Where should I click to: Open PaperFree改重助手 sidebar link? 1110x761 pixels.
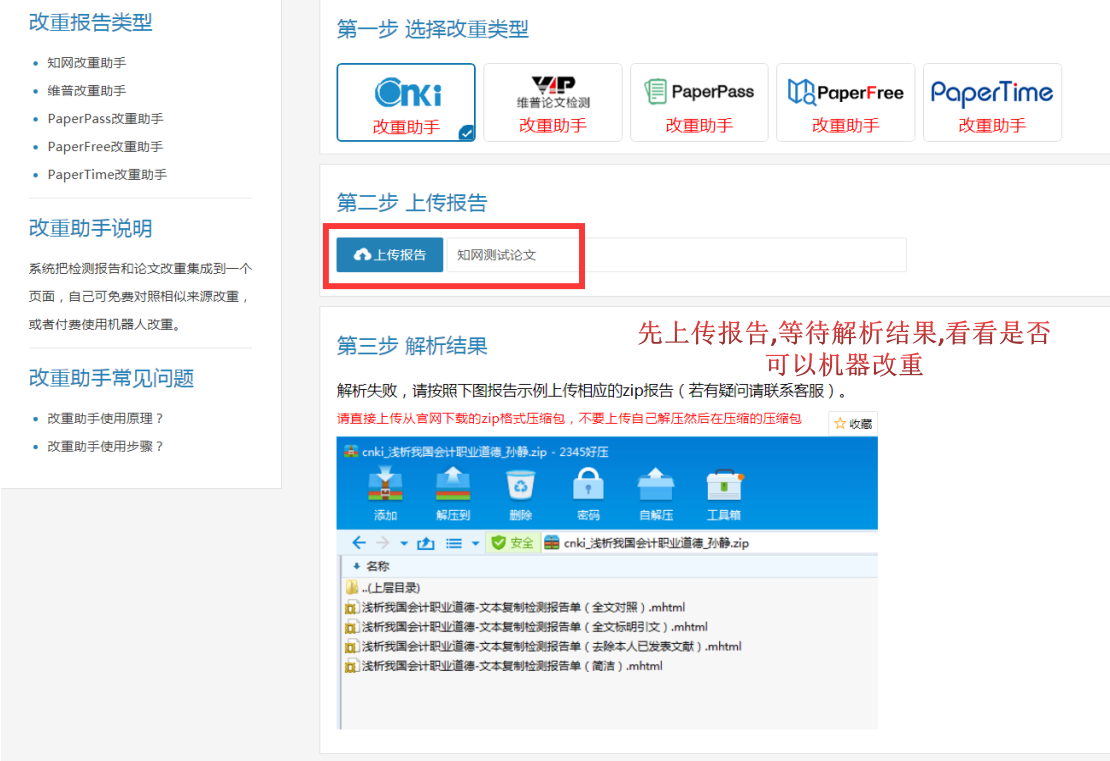point(105,147)
